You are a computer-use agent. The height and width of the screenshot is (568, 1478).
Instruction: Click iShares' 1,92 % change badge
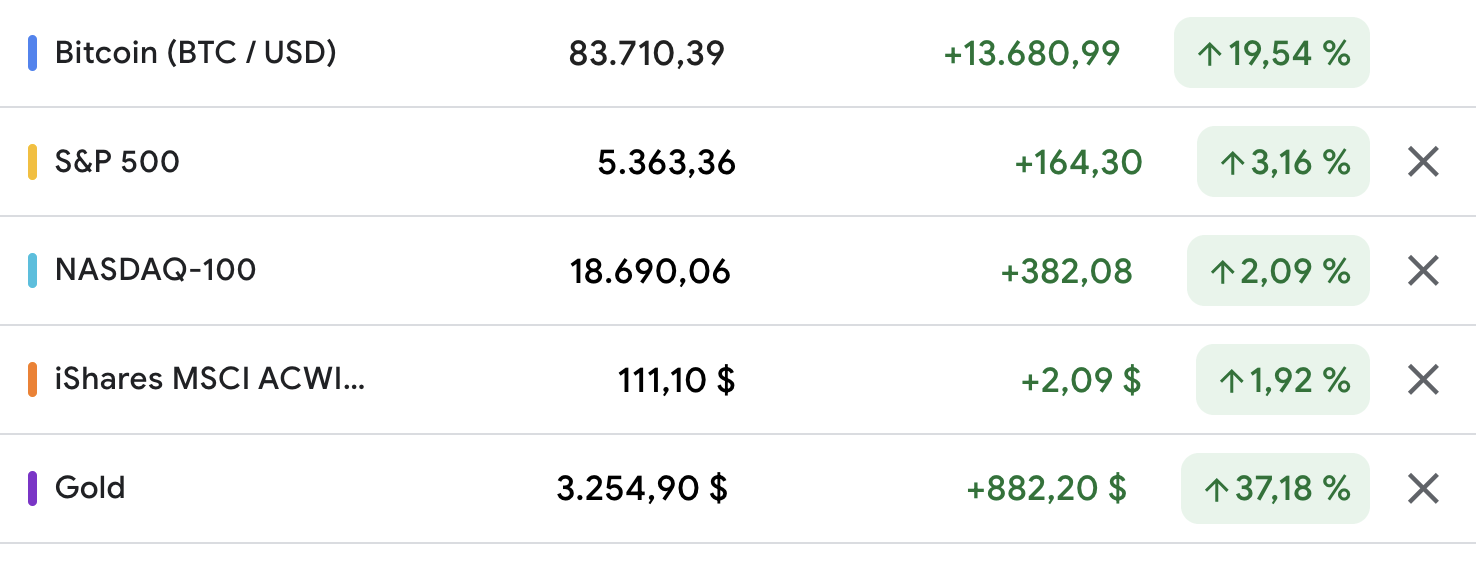(x=1282, y=380)
